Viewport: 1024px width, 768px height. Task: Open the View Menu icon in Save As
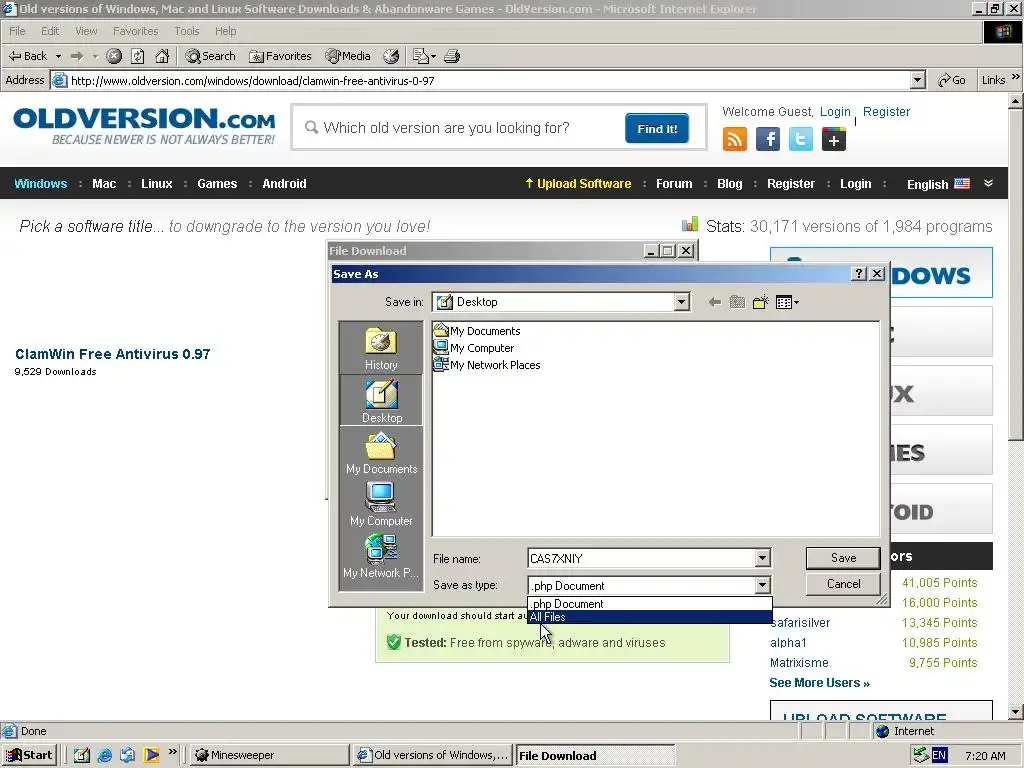point(787,302)
